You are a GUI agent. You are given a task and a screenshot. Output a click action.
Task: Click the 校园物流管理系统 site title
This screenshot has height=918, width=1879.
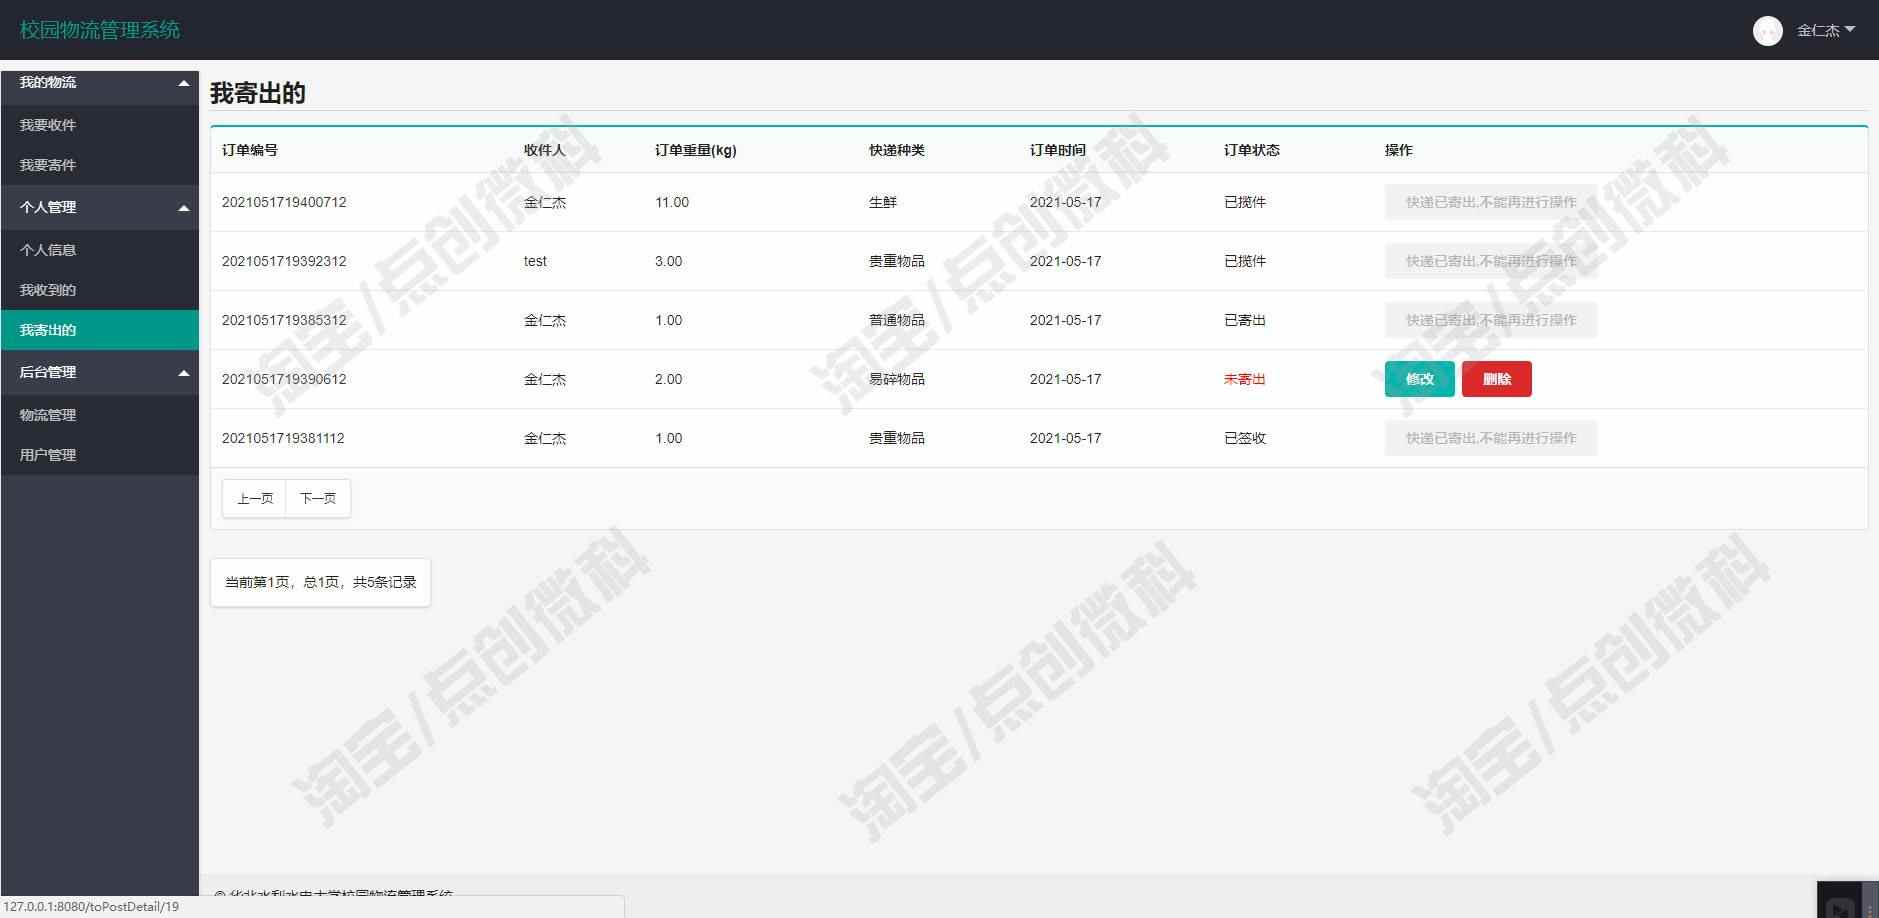click(100, 30)
